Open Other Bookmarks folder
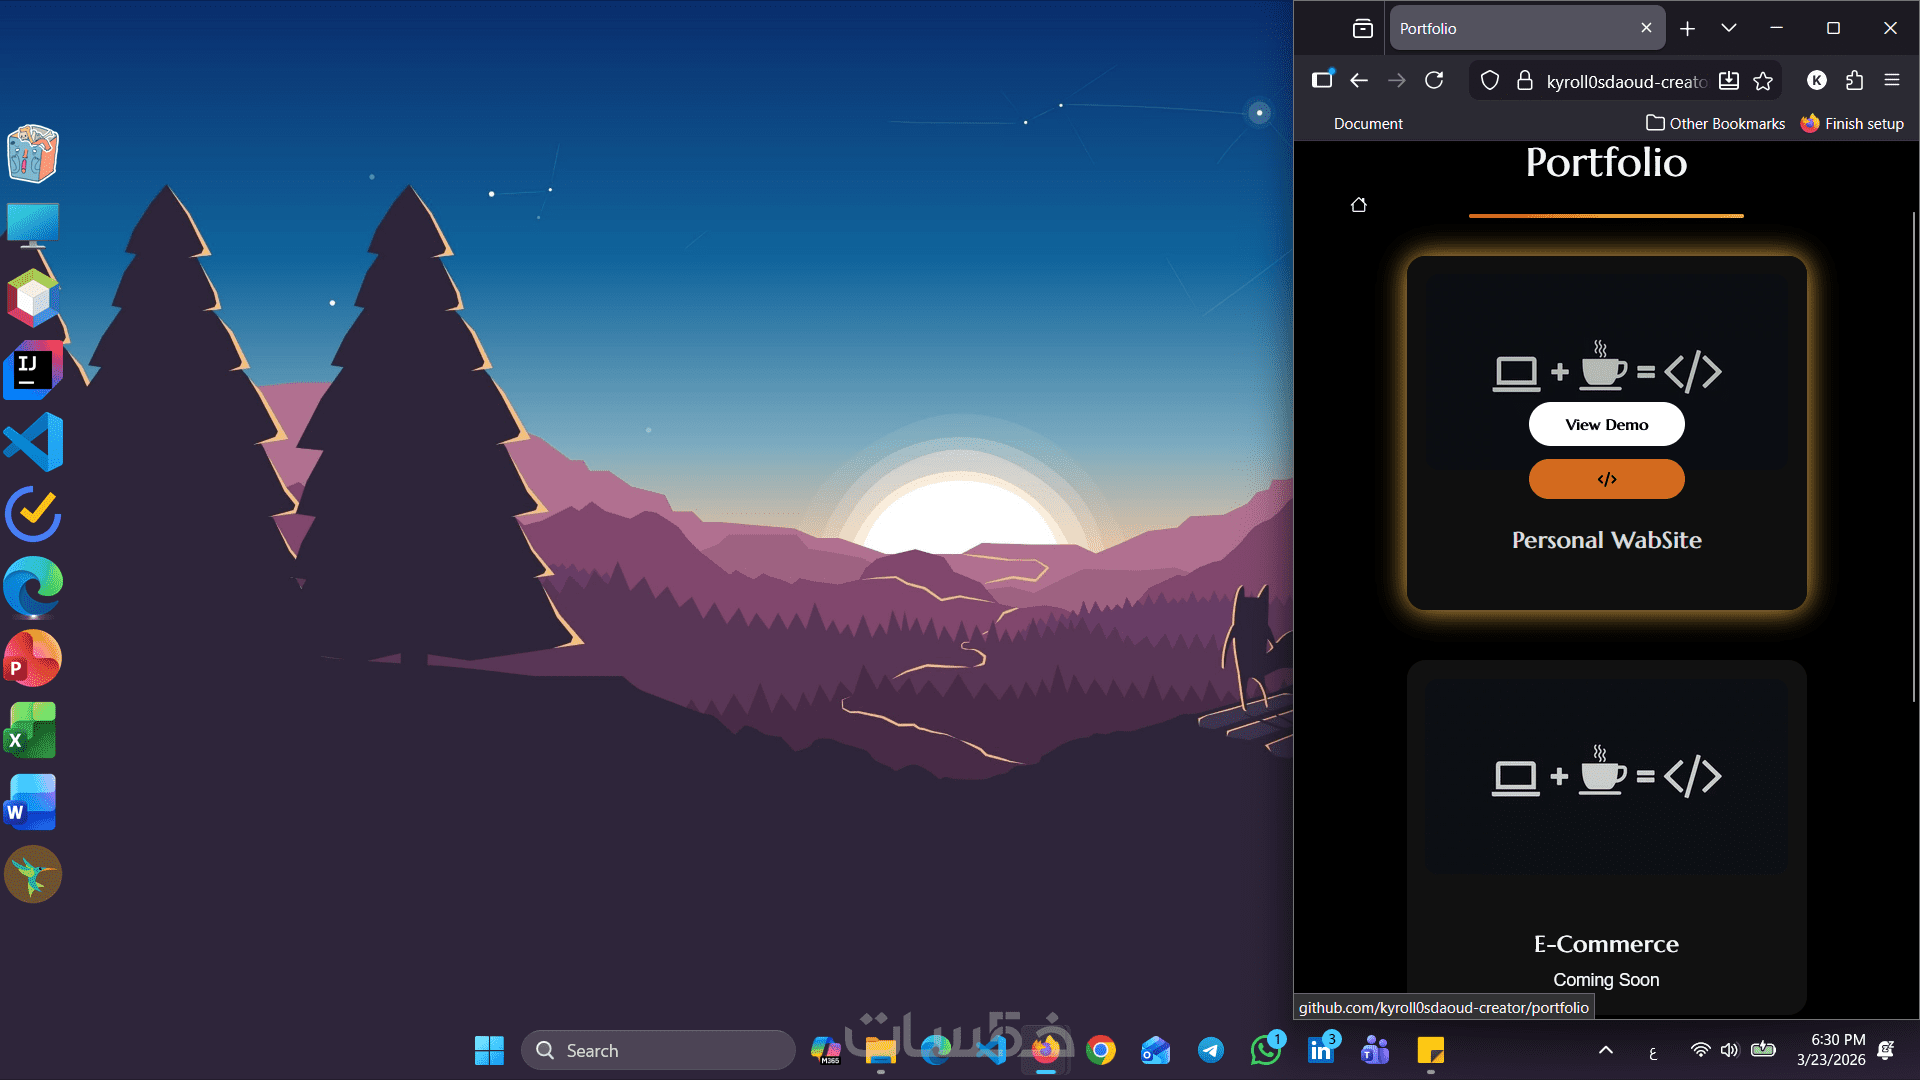Screen dimensions: 1920x1080 coord(1715,123)
